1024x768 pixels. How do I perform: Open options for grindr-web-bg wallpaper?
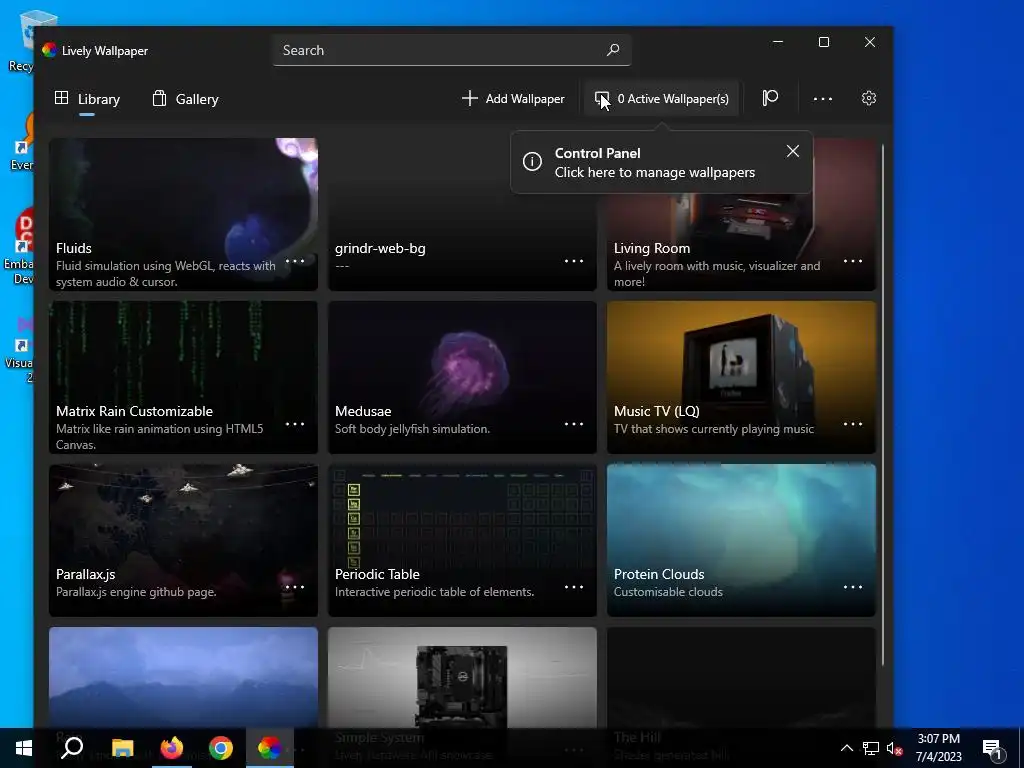(x=573, y=261)
